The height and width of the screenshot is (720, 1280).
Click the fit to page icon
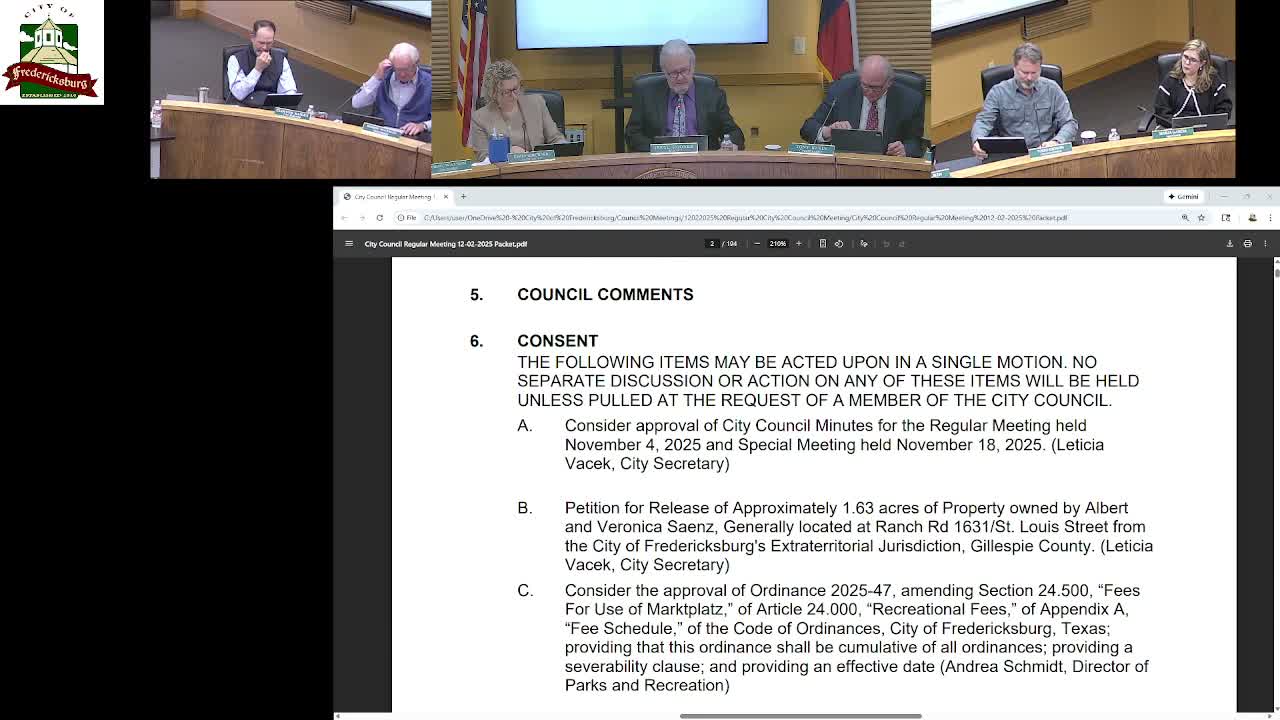pyautogui.click(x=823, y=243)
